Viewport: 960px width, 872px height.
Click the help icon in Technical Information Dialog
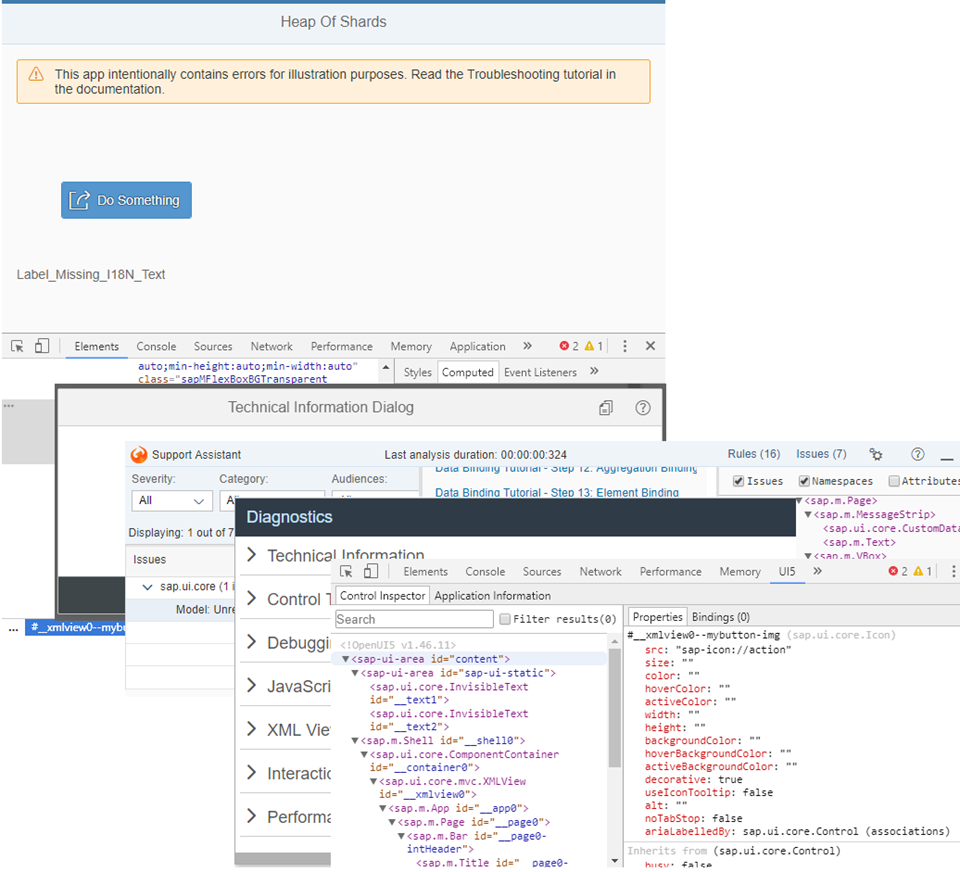coord(642,408)
